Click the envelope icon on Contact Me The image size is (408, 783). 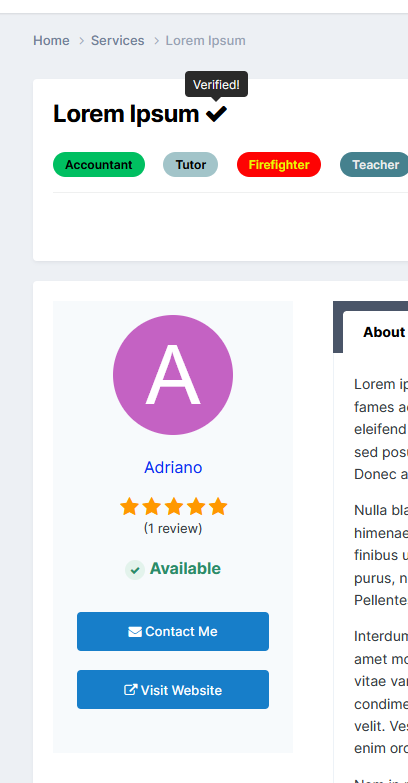pos(135,632)
